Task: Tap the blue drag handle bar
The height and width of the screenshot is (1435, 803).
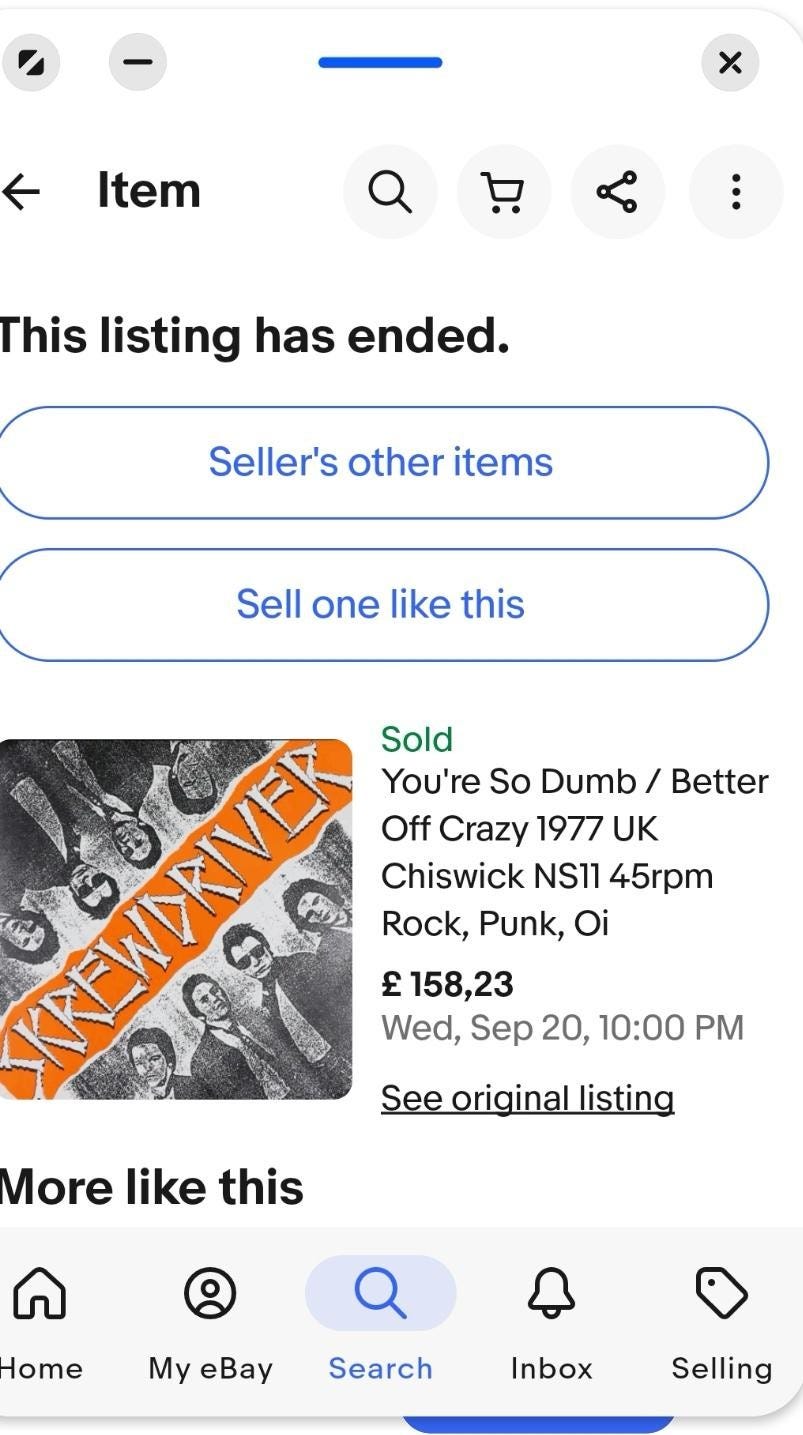Action: tap(380, 63)
